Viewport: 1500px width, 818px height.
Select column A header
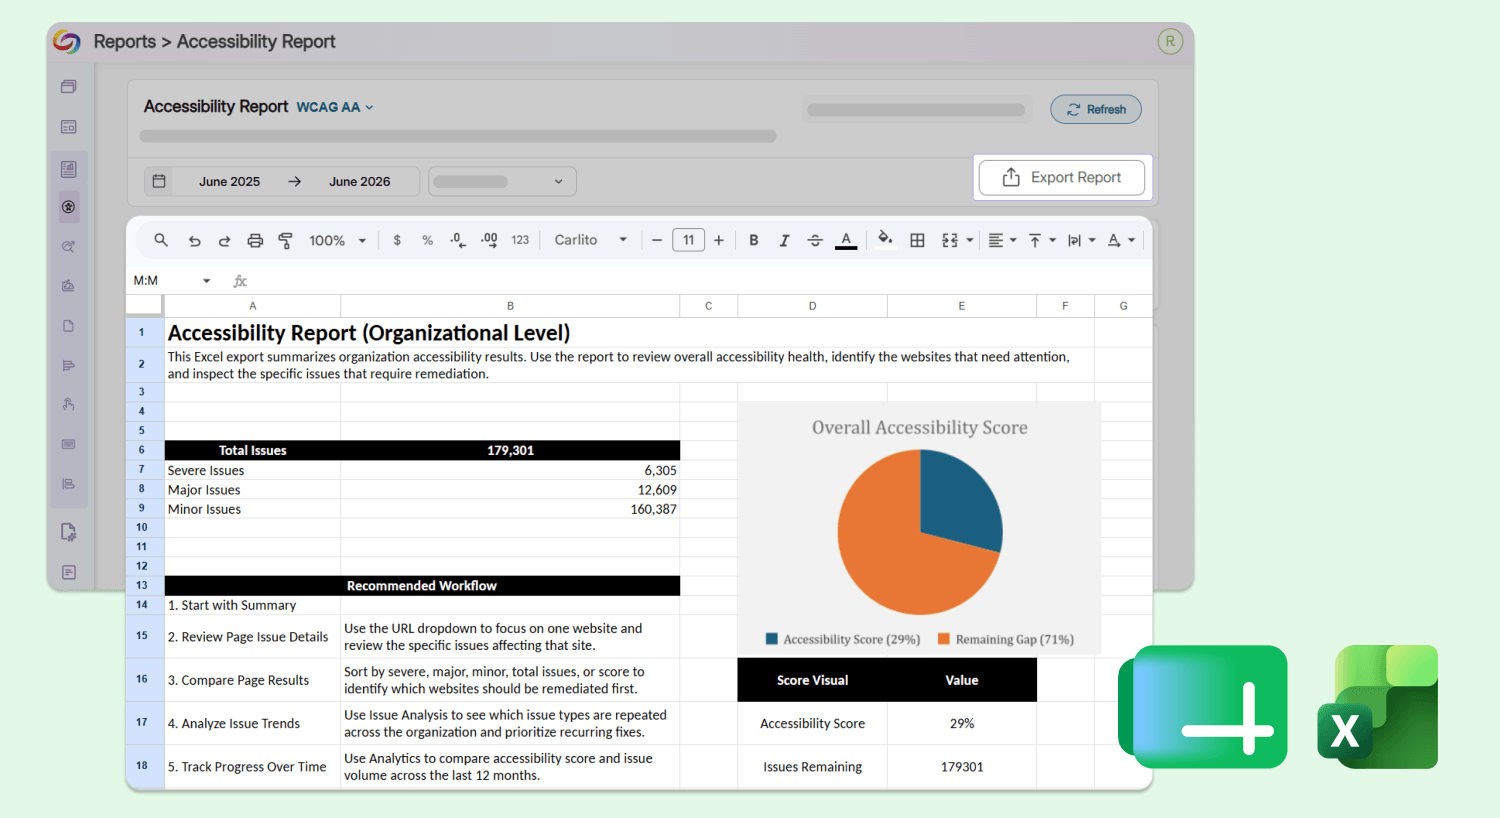click(253, 306)
